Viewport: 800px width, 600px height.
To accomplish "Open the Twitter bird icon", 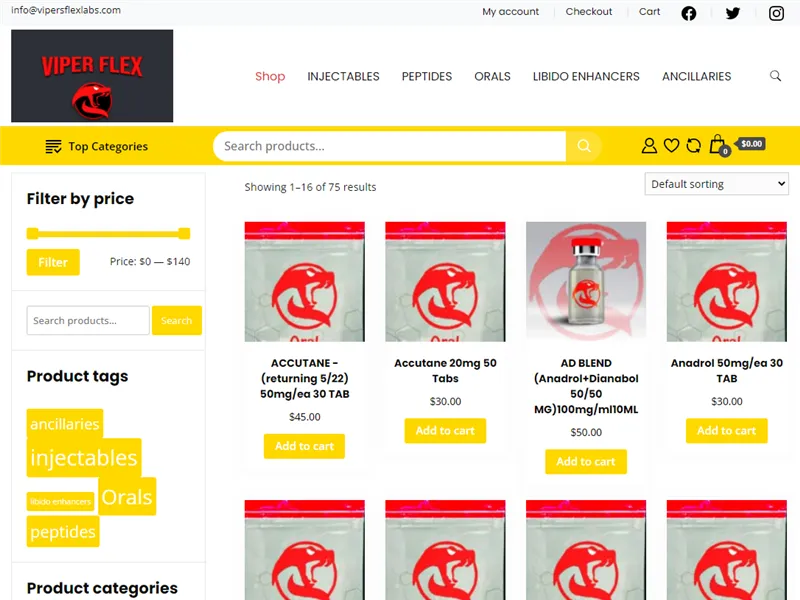I will coord(733,13).
